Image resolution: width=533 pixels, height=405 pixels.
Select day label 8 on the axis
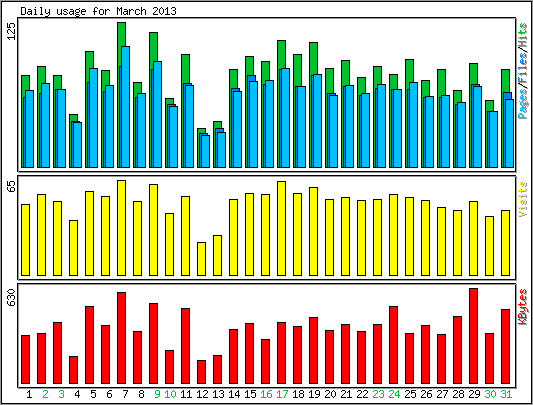[141, 394]
